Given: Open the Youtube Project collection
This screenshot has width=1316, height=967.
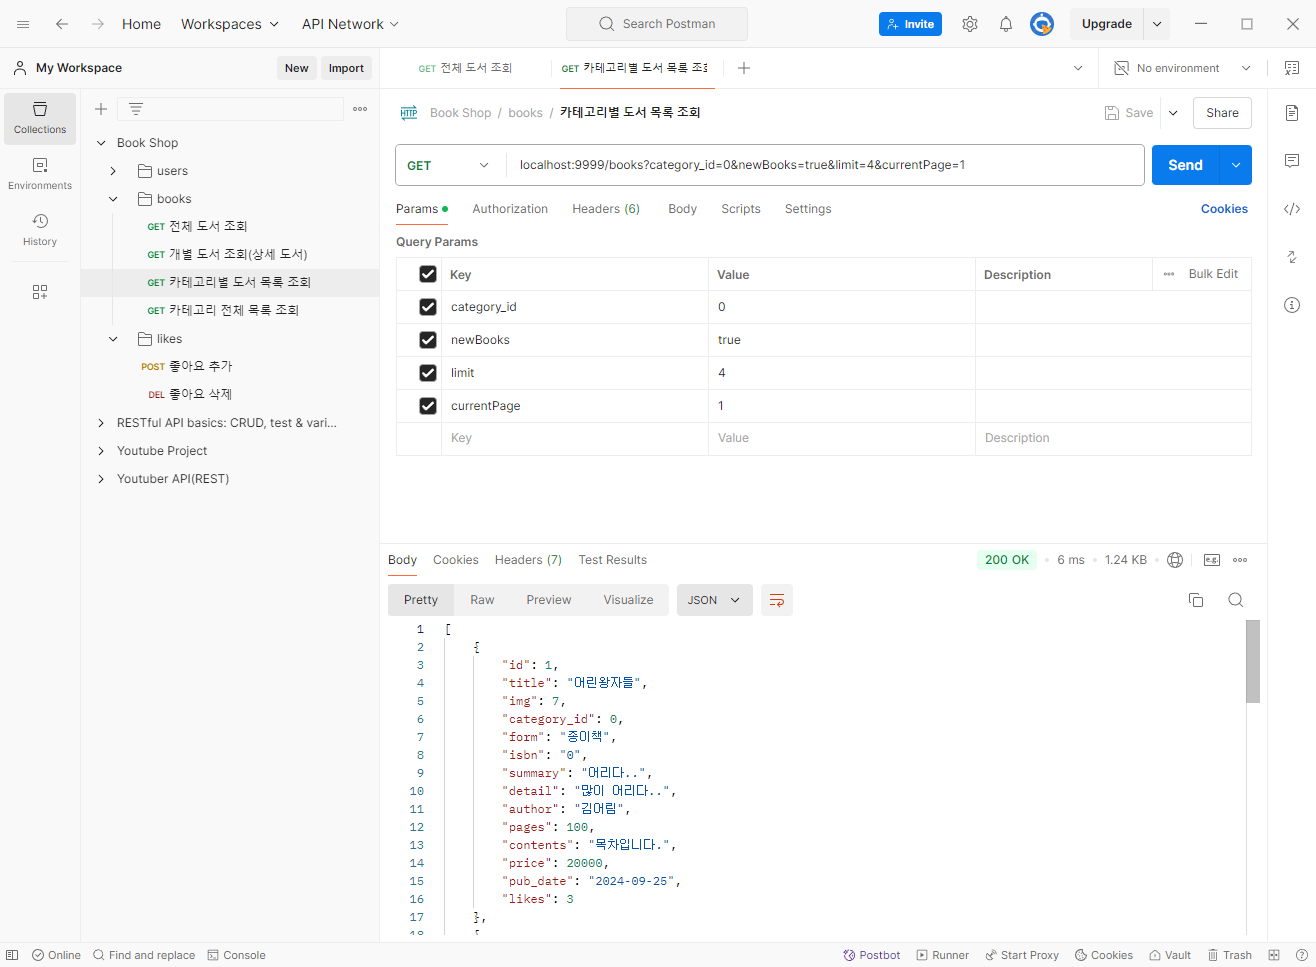Looking at the screenshot, I should coord(162,451).
